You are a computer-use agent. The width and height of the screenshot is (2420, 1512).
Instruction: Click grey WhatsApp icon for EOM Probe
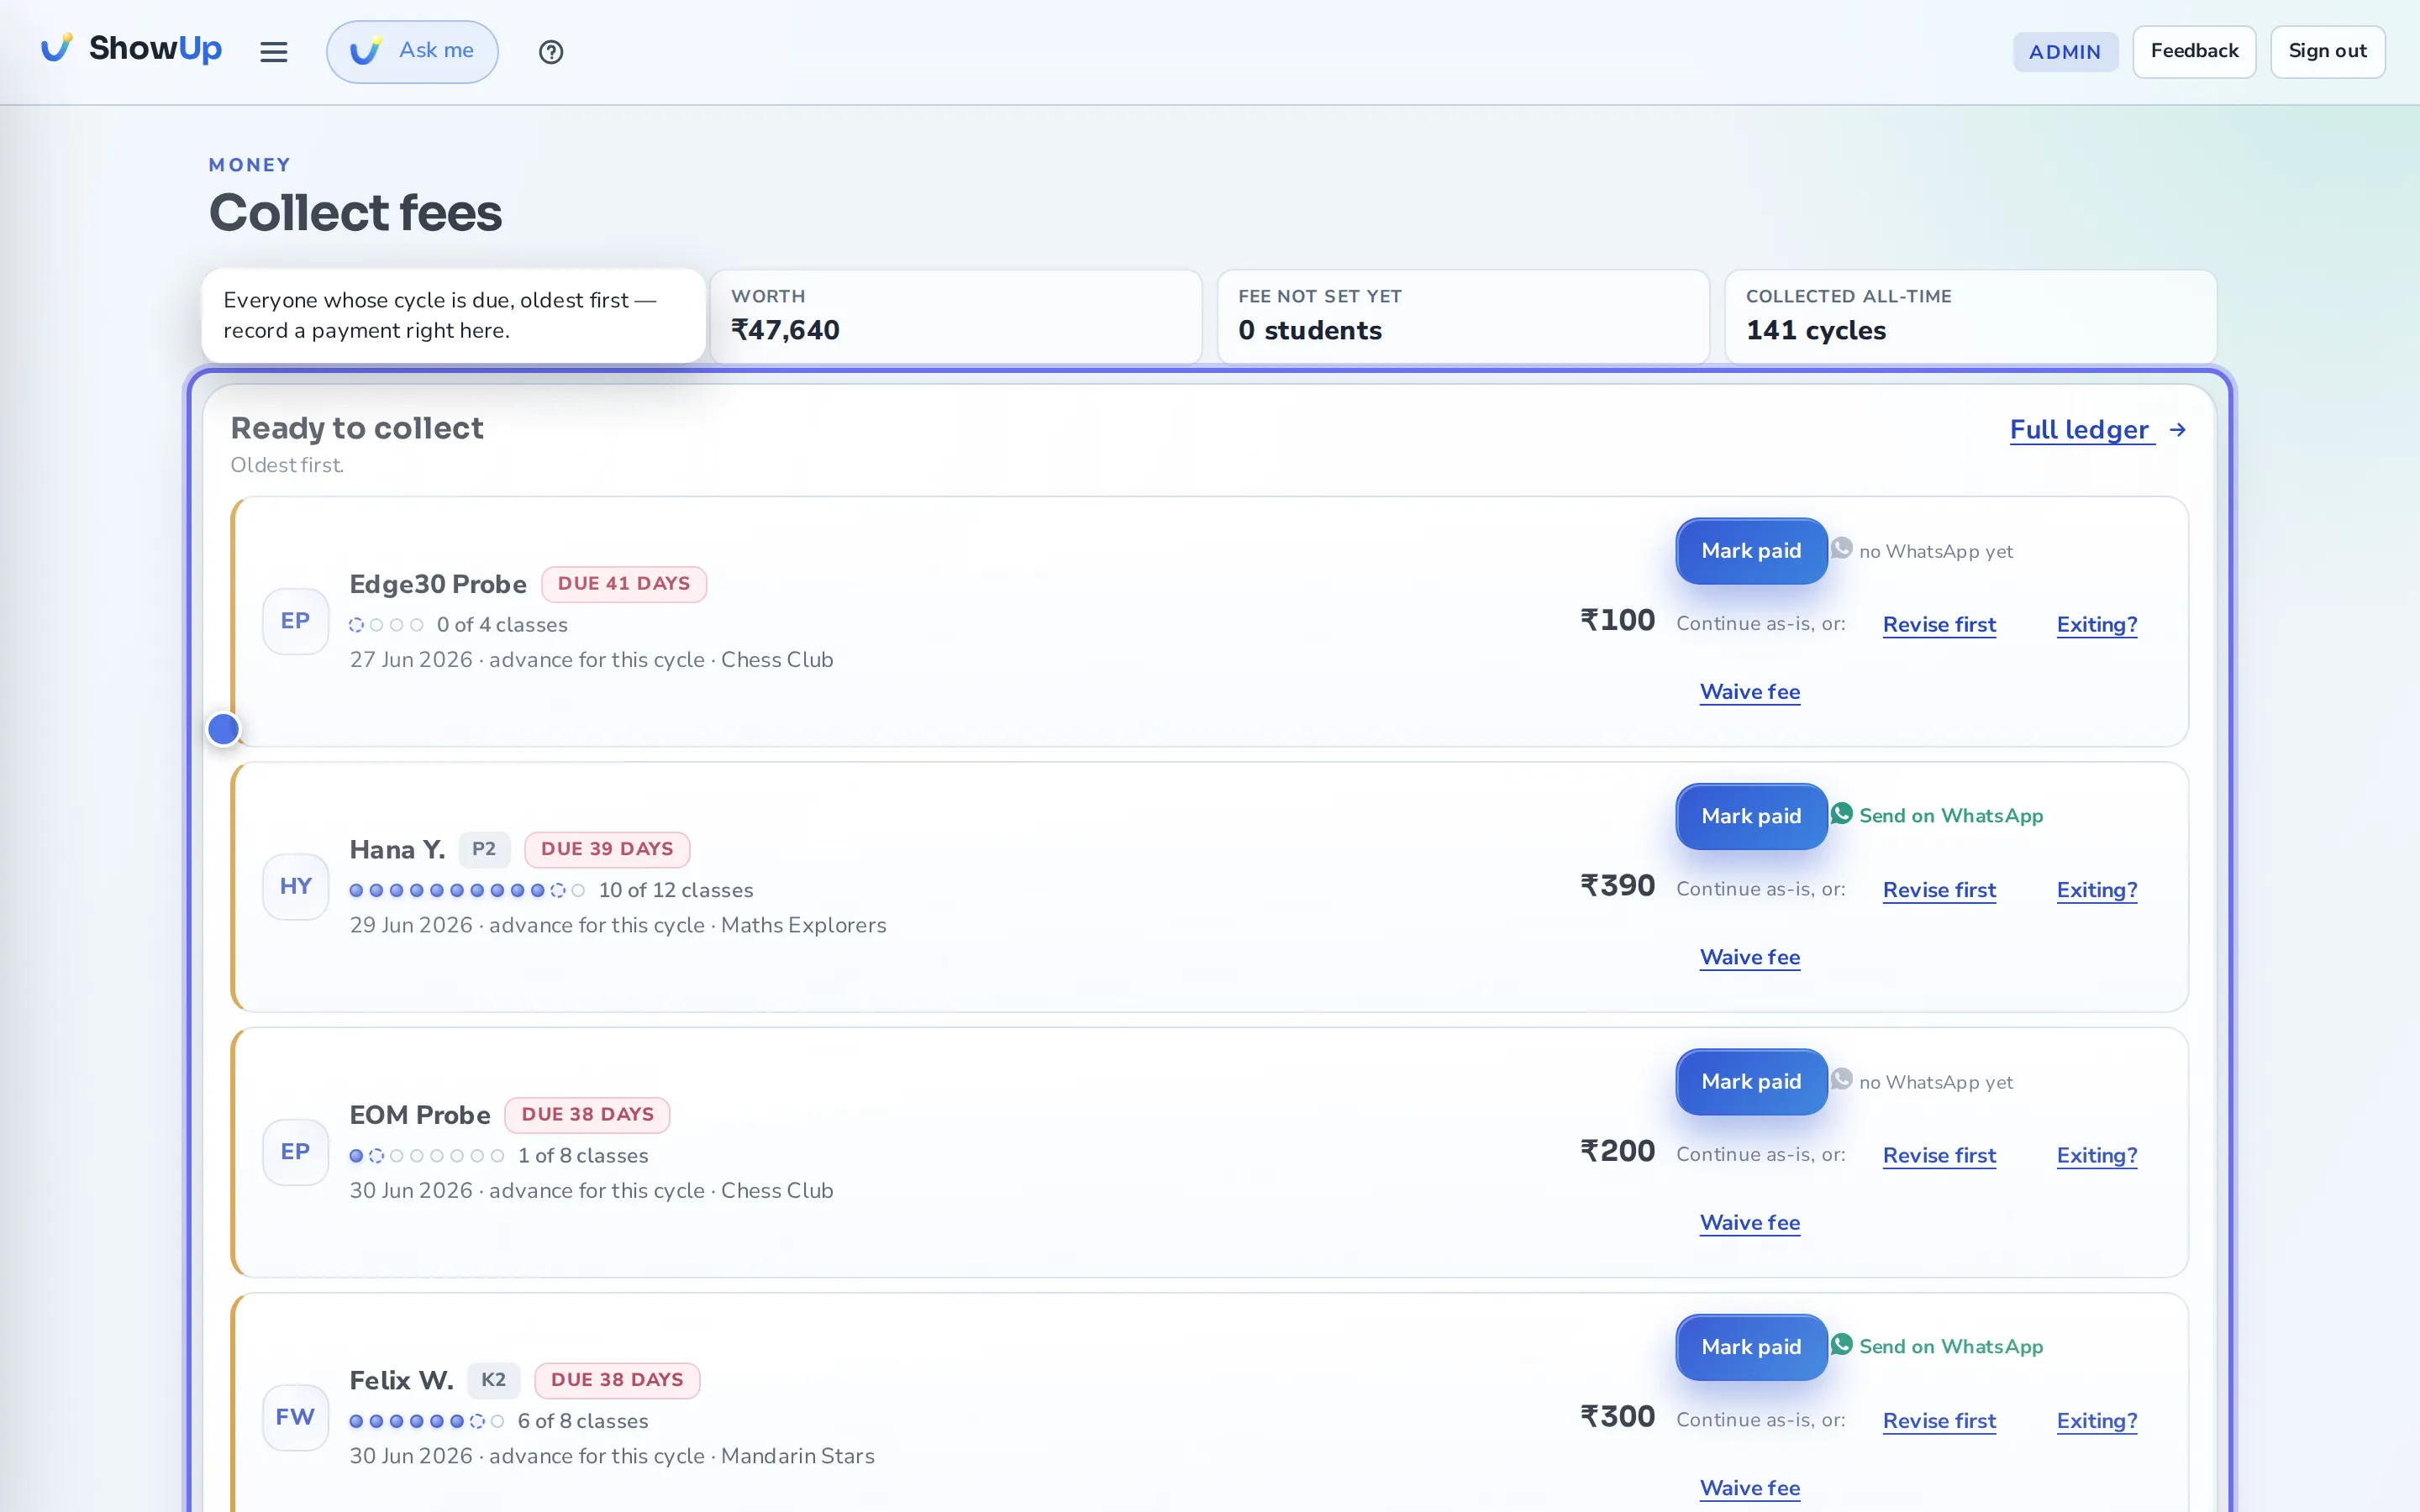(x=1842, y=1080)
